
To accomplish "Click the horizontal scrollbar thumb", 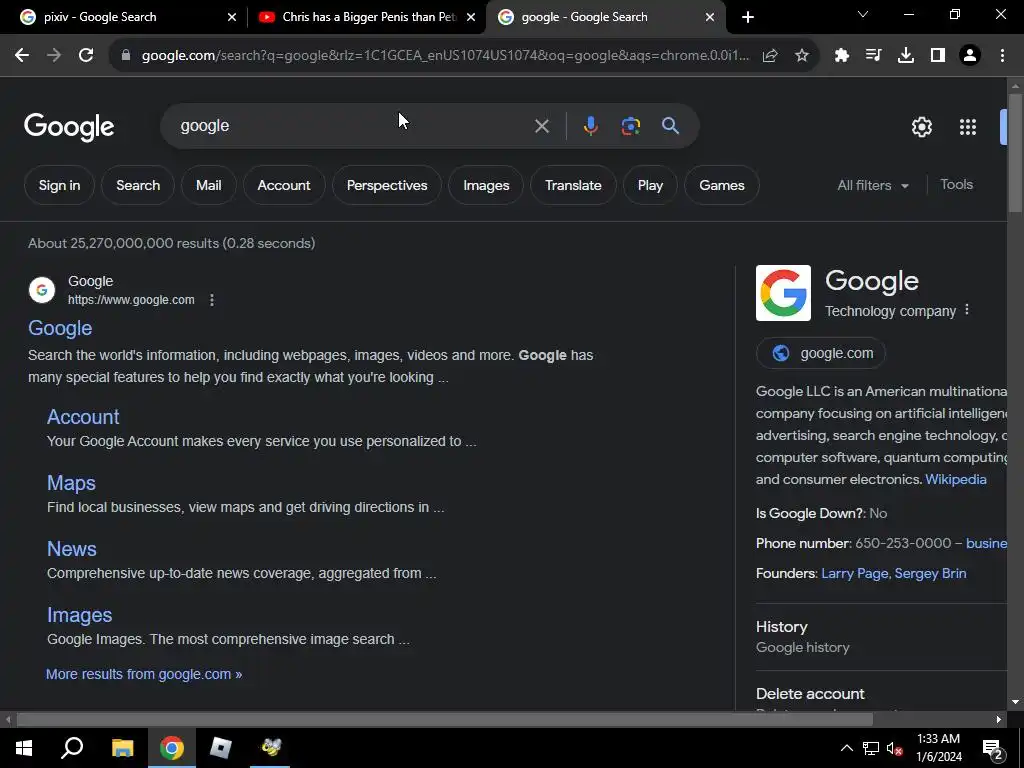I will pyautogui.click(x=444, y=720).
